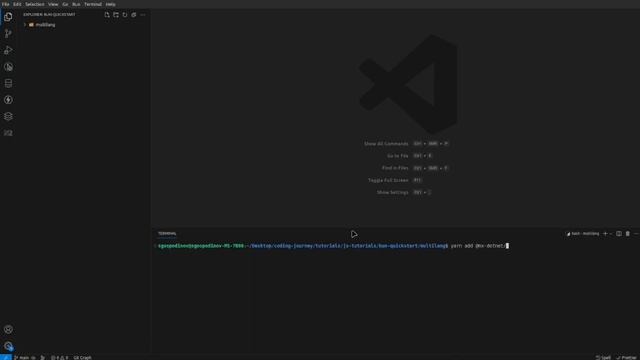Click the Go to File hint text
640x360 pixels.
(398, 156)
